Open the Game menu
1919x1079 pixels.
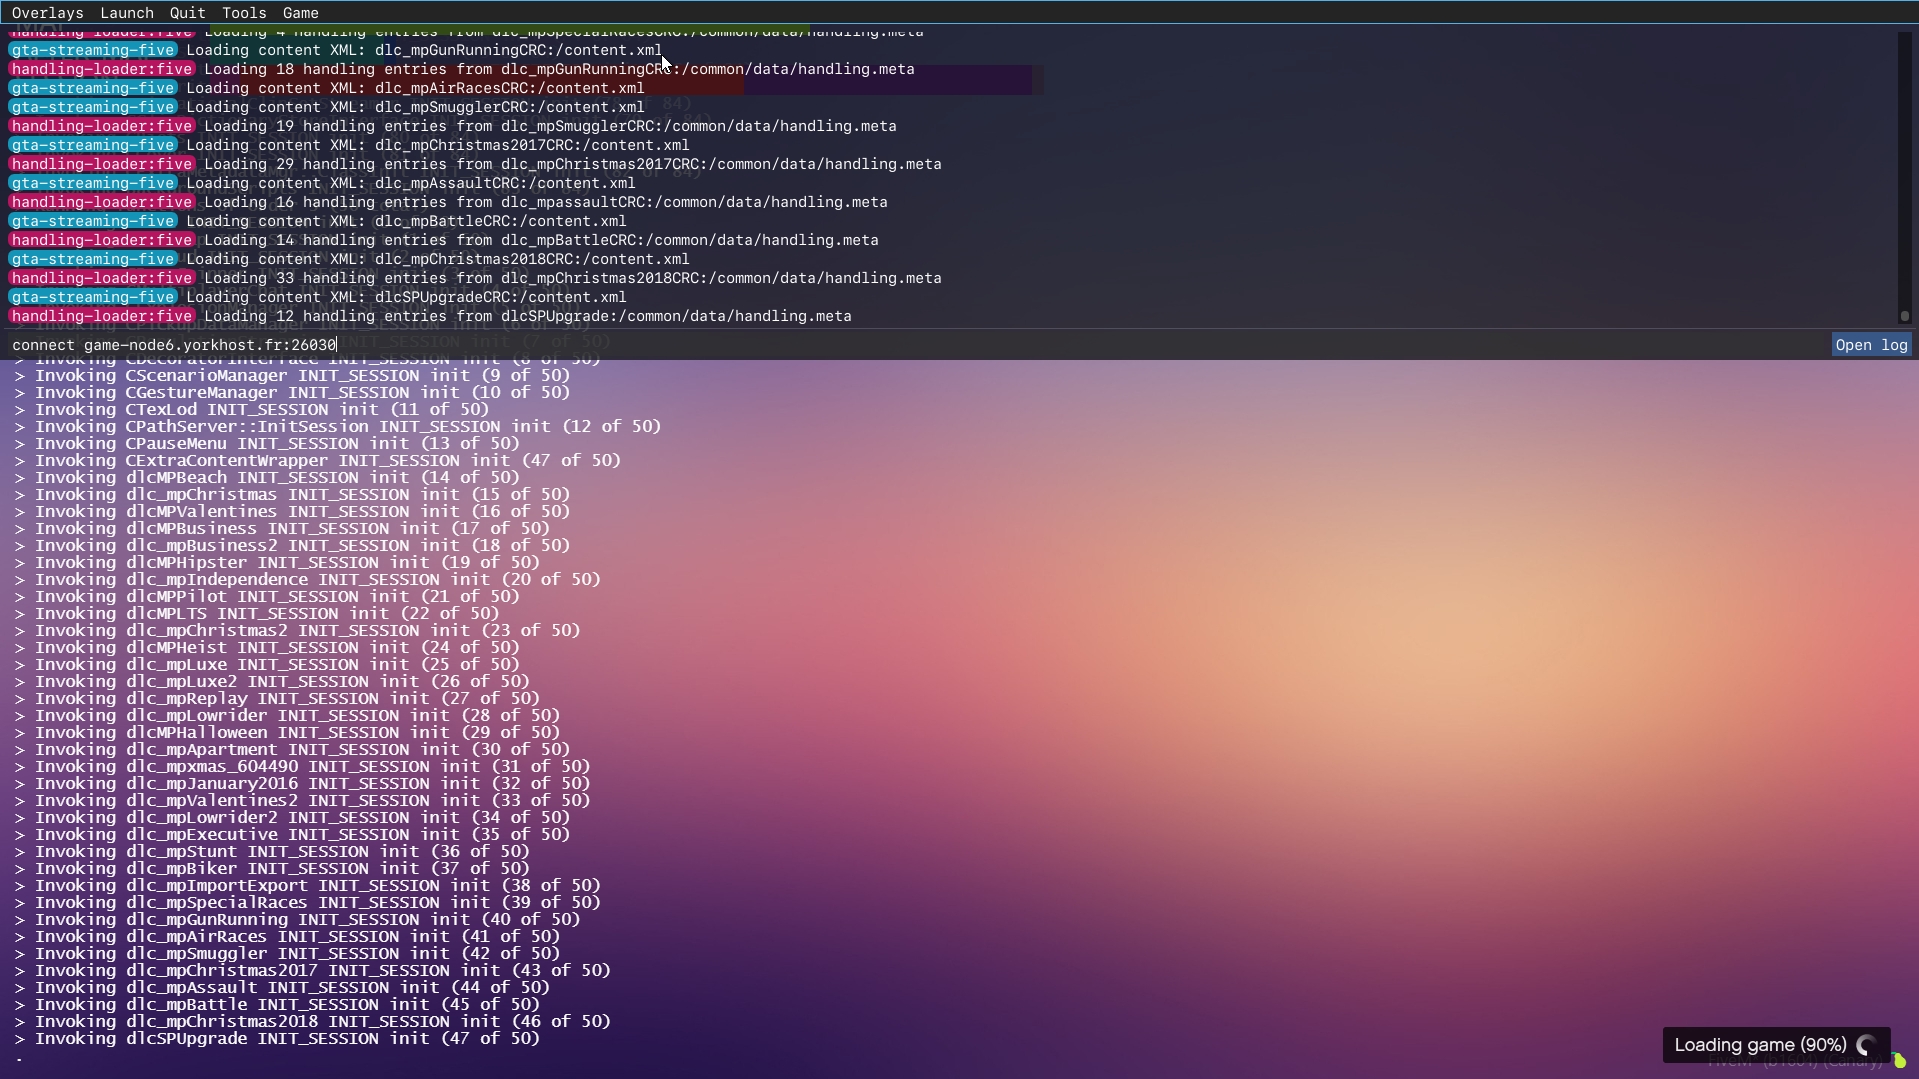(300, 13)
